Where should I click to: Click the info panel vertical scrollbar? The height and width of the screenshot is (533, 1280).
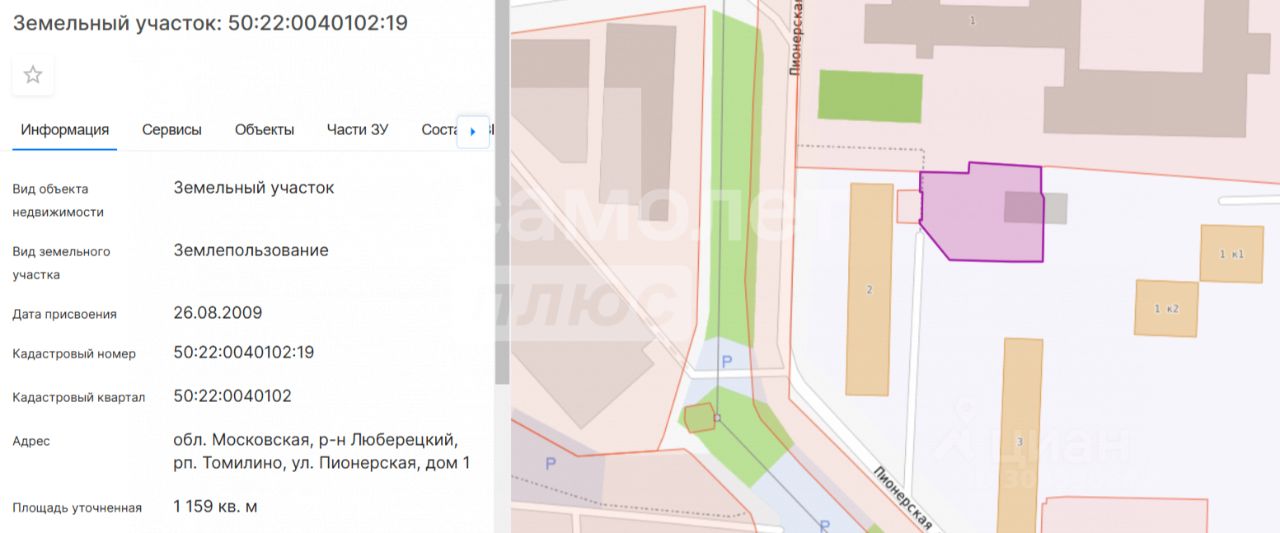503,200
